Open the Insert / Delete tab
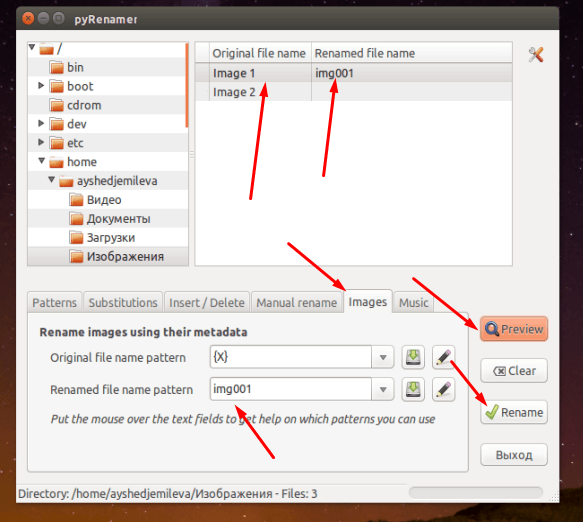This screenshot has width=583, height=522. tap(207, 303)
